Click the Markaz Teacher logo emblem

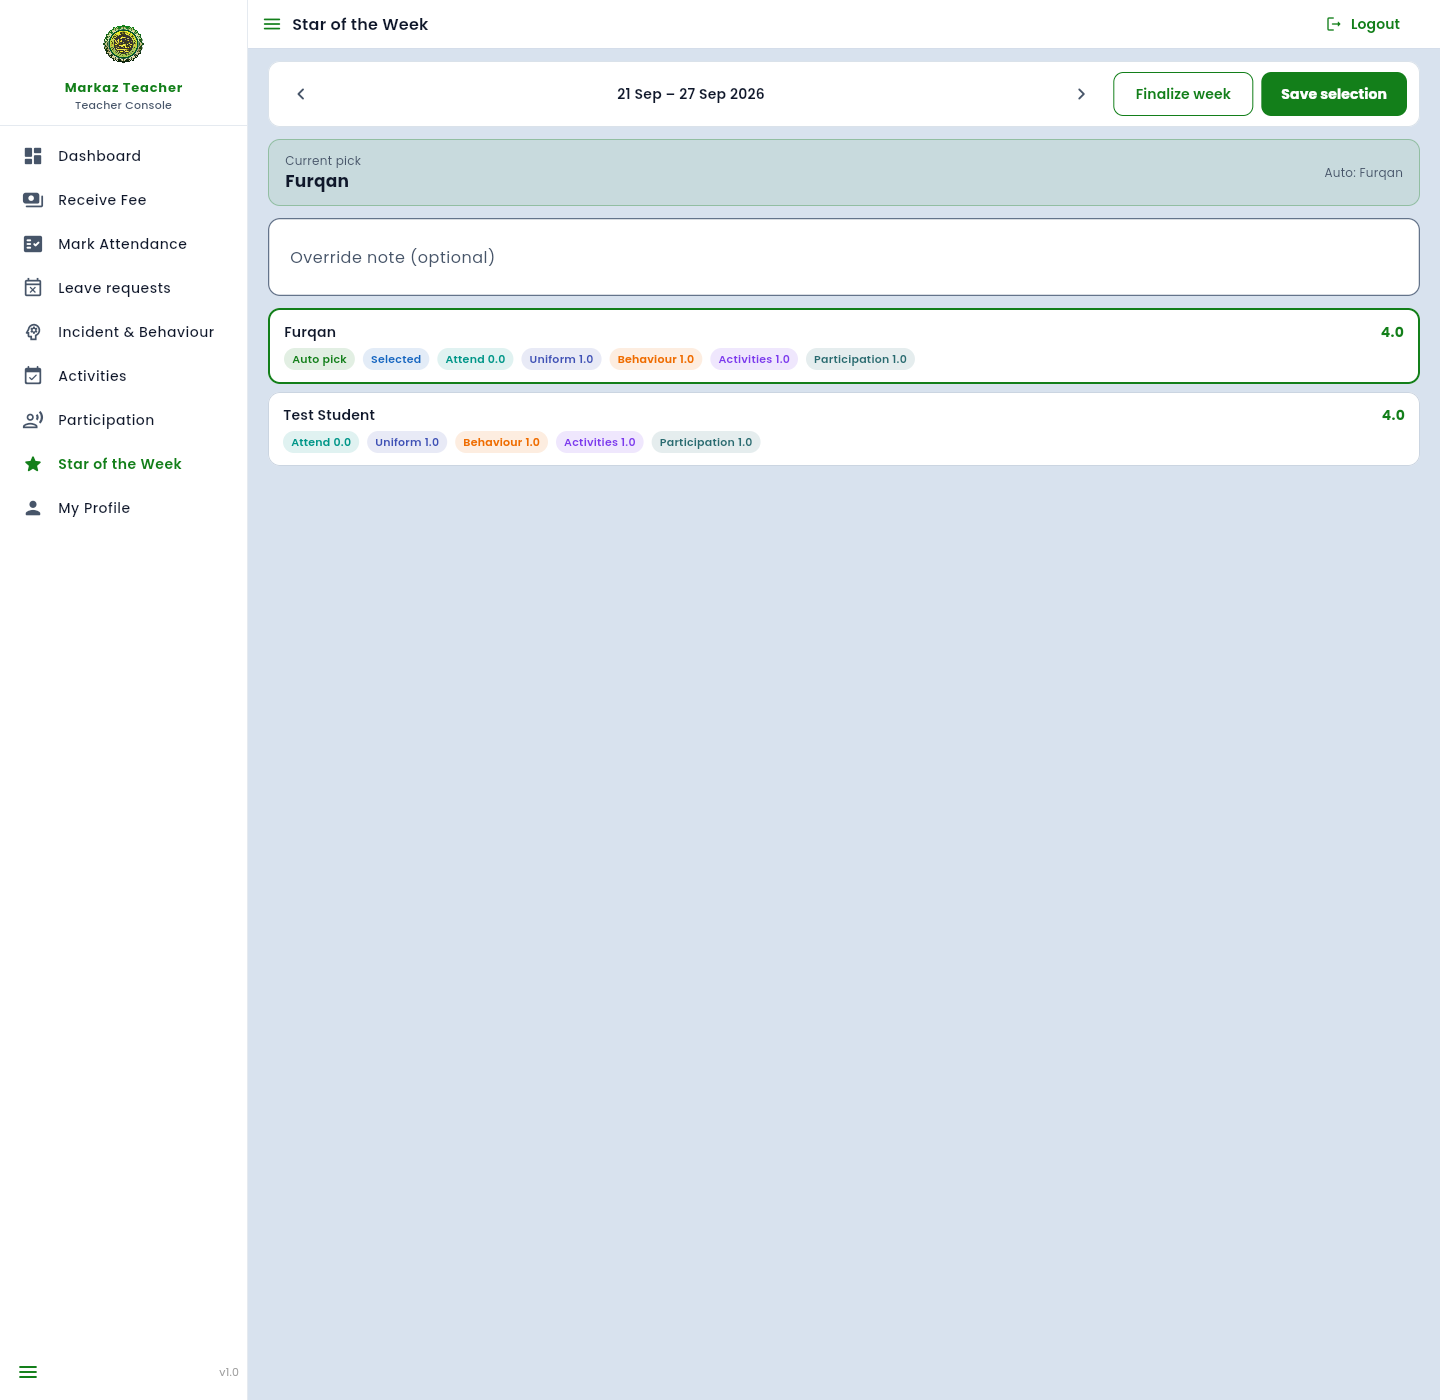coord(123,44)
